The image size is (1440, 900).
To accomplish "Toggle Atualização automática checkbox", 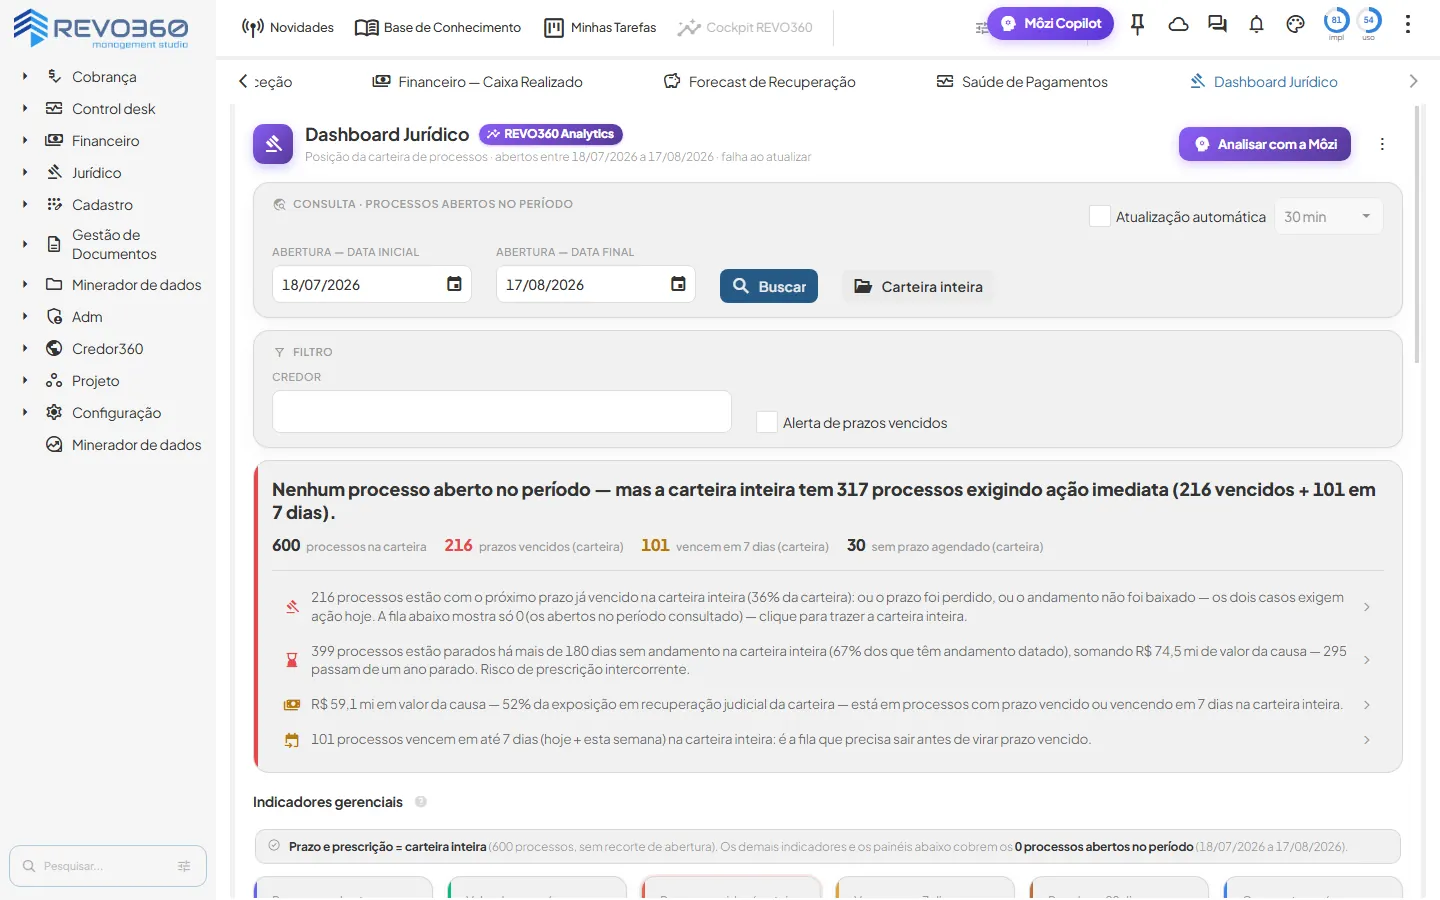I will 1100,216.
